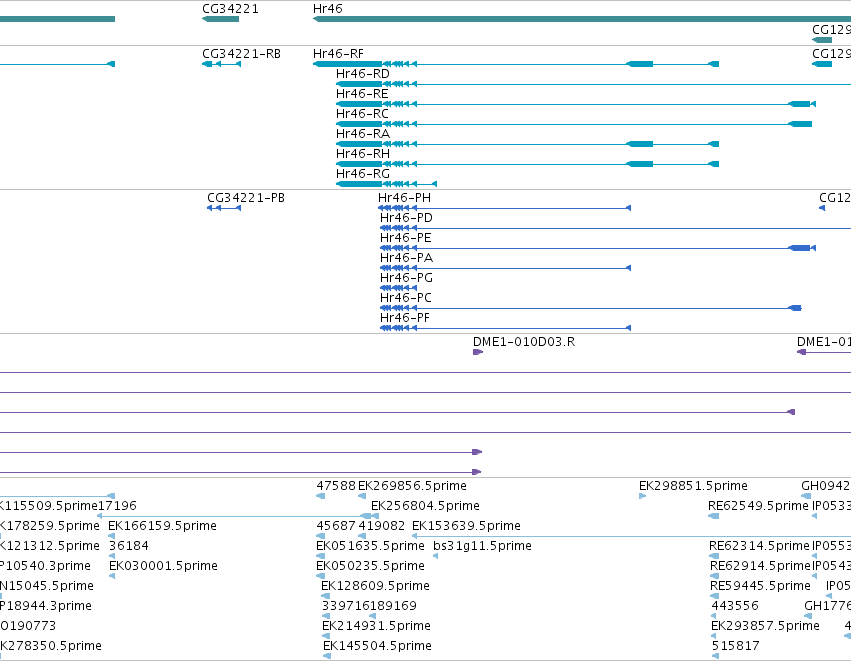
Task: Select the 419082 EST label
Action: point(382,526)
